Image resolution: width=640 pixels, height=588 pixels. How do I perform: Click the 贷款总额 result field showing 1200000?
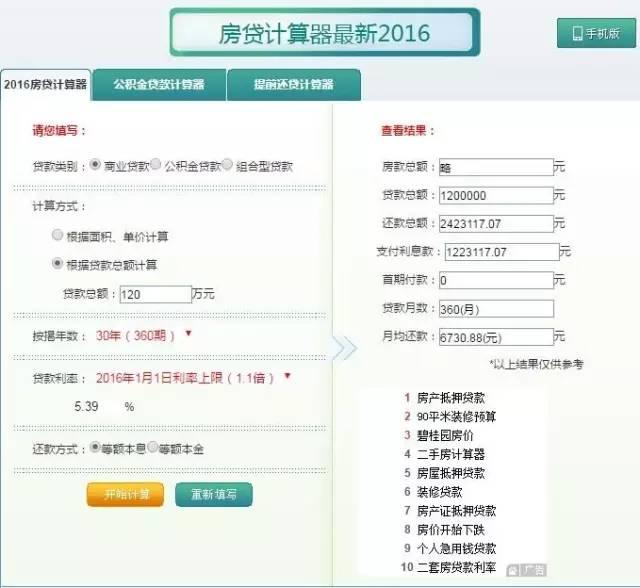[496, 195]
